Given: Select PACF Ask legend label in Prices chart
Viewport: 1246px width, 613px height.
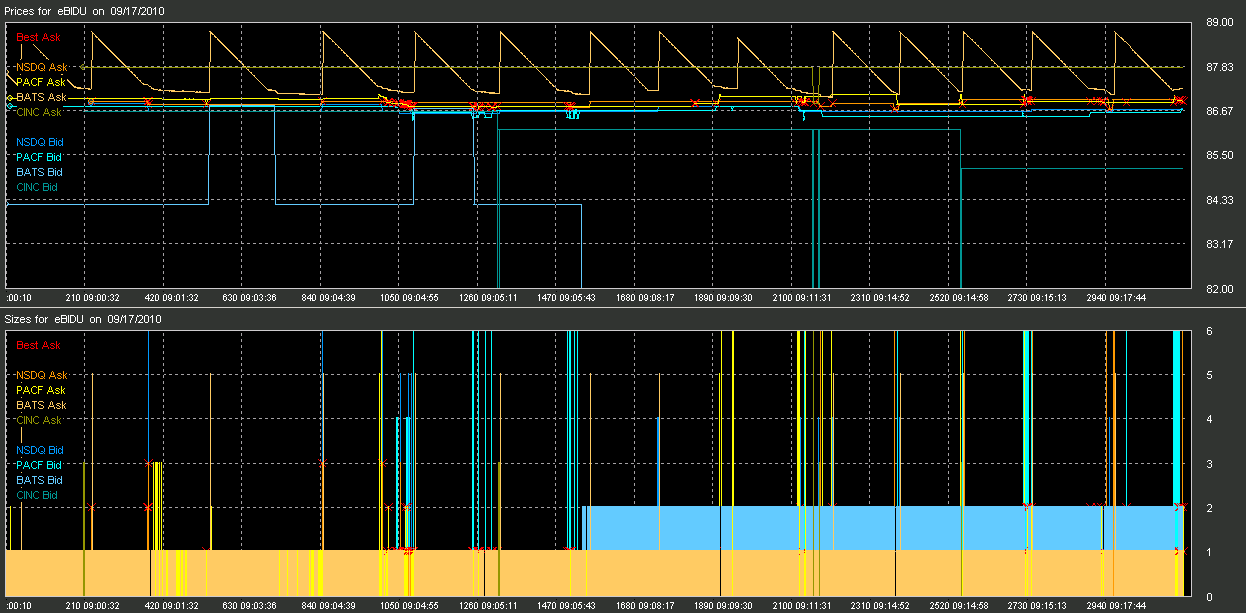Looking at the screenshot, I should 41,82.
